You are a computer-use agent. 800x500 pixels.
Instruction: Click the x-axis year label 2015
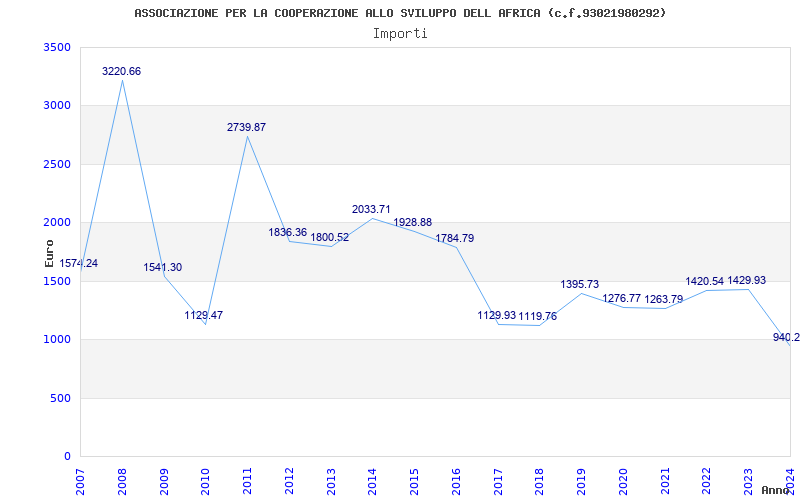(414, 482)
